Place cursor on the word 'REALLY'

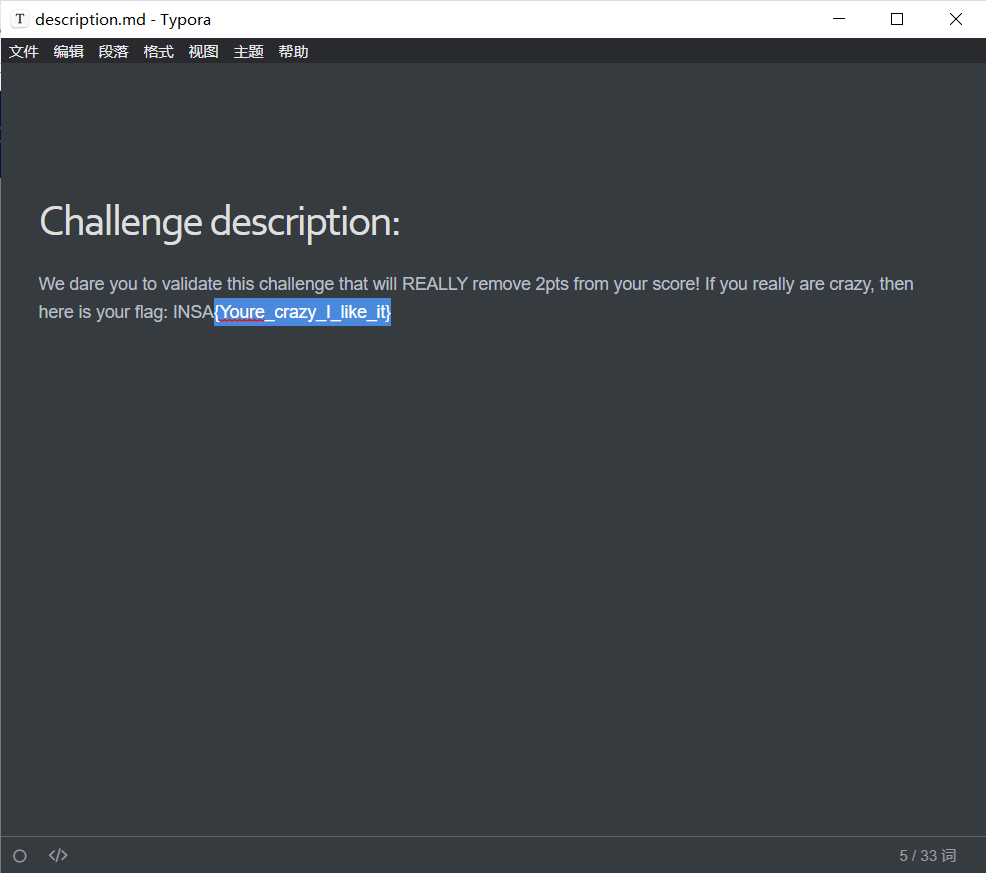click(435, 284)
